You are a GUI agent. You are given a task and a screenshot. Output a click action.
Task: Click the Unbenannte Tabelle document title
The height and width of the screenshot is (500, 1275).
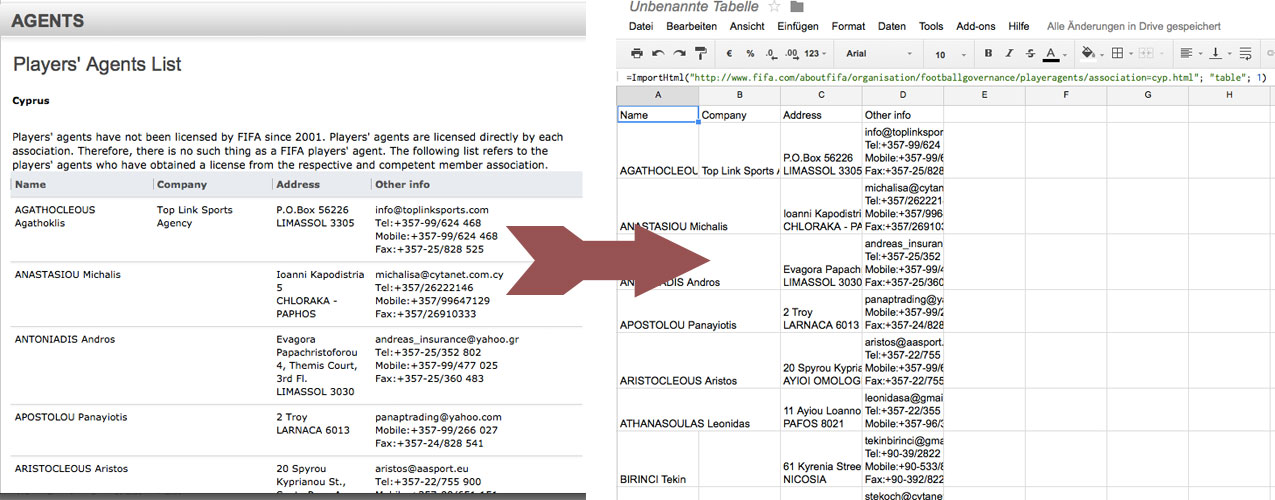(x=694, y=7)
